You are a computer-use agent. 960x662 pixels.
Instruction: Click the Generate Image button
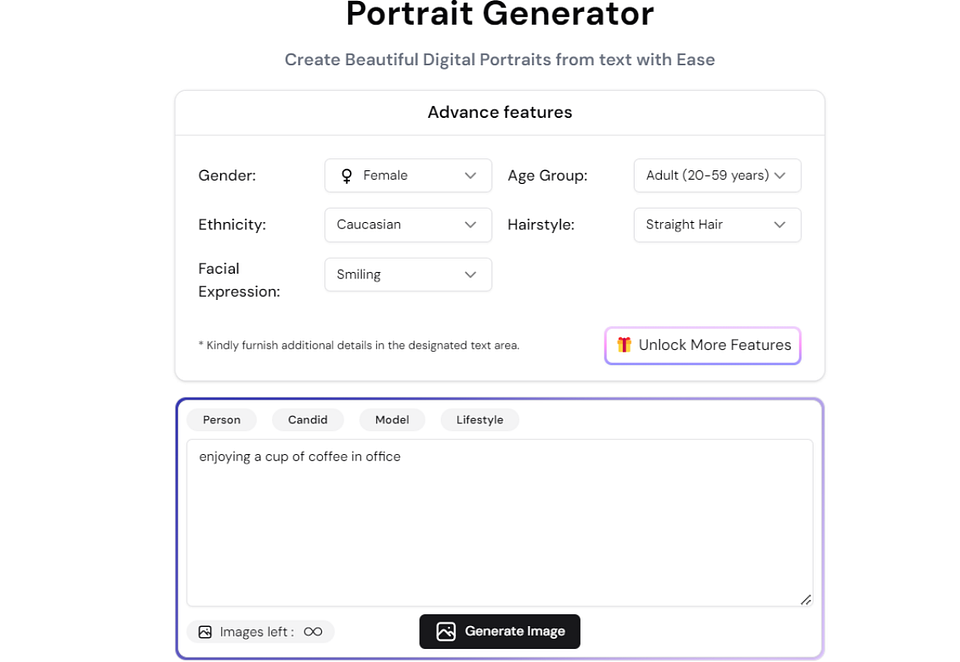tap(500, 631)
